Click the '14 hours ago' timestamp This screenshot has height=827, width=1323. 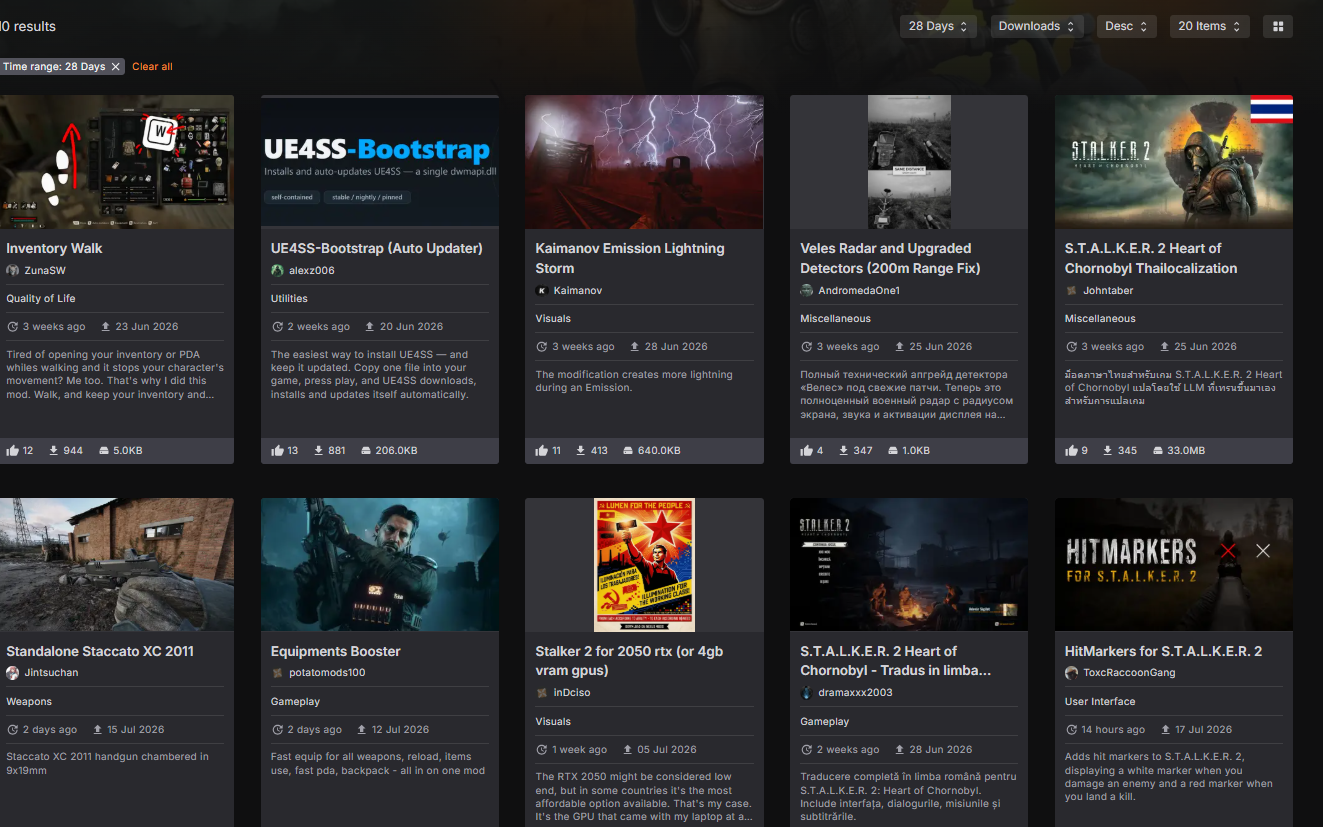(1114, 730)
